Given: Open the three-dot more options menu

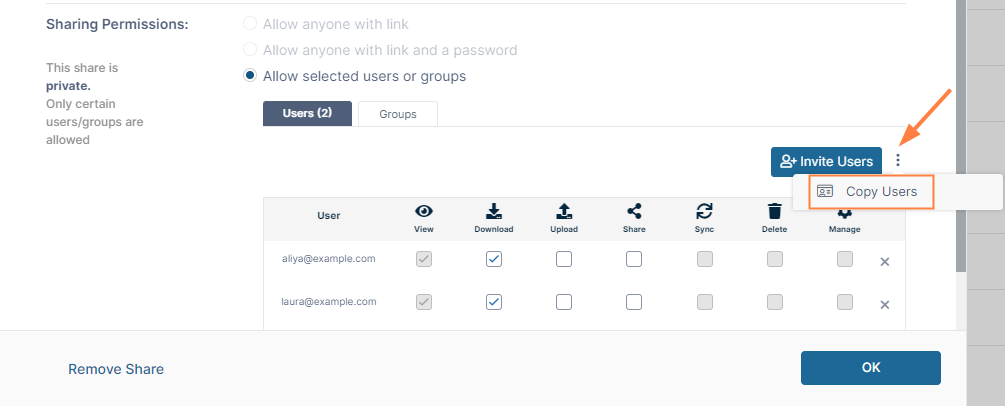Looking at the screenshot, I should coord(898,160).
